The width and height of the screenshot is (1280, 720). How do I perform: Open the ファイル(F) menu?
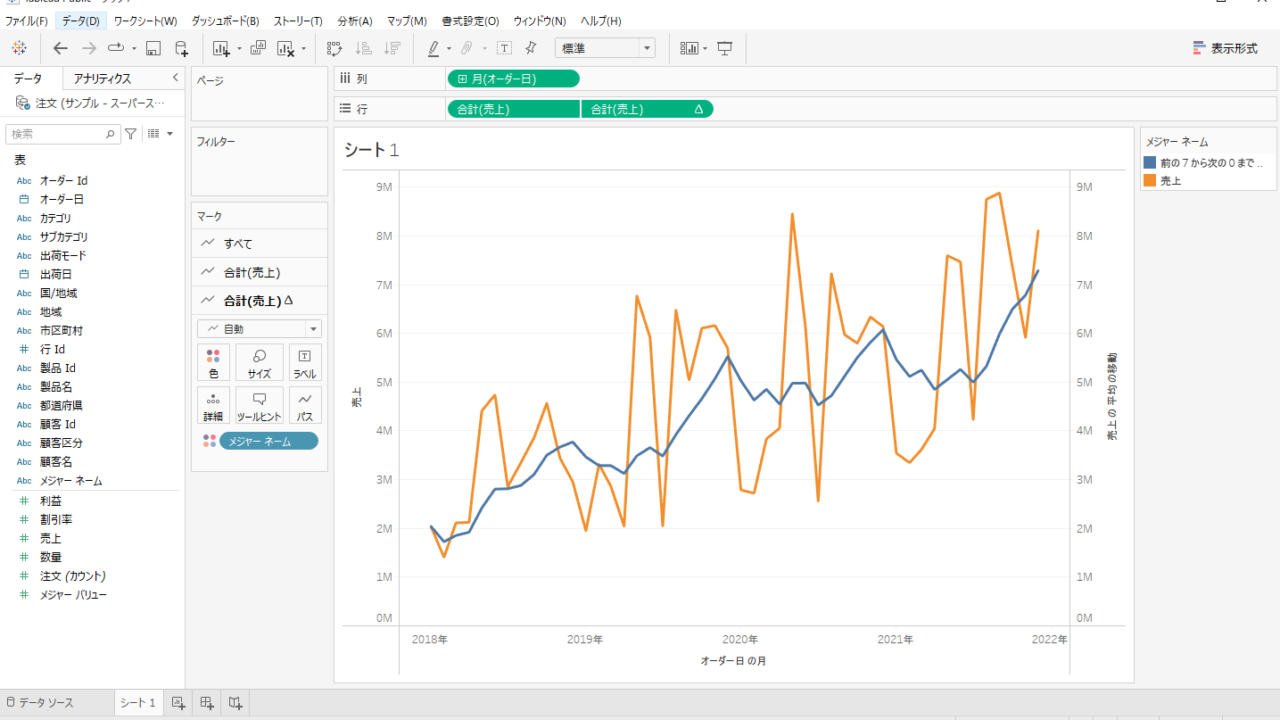[26, 21]
